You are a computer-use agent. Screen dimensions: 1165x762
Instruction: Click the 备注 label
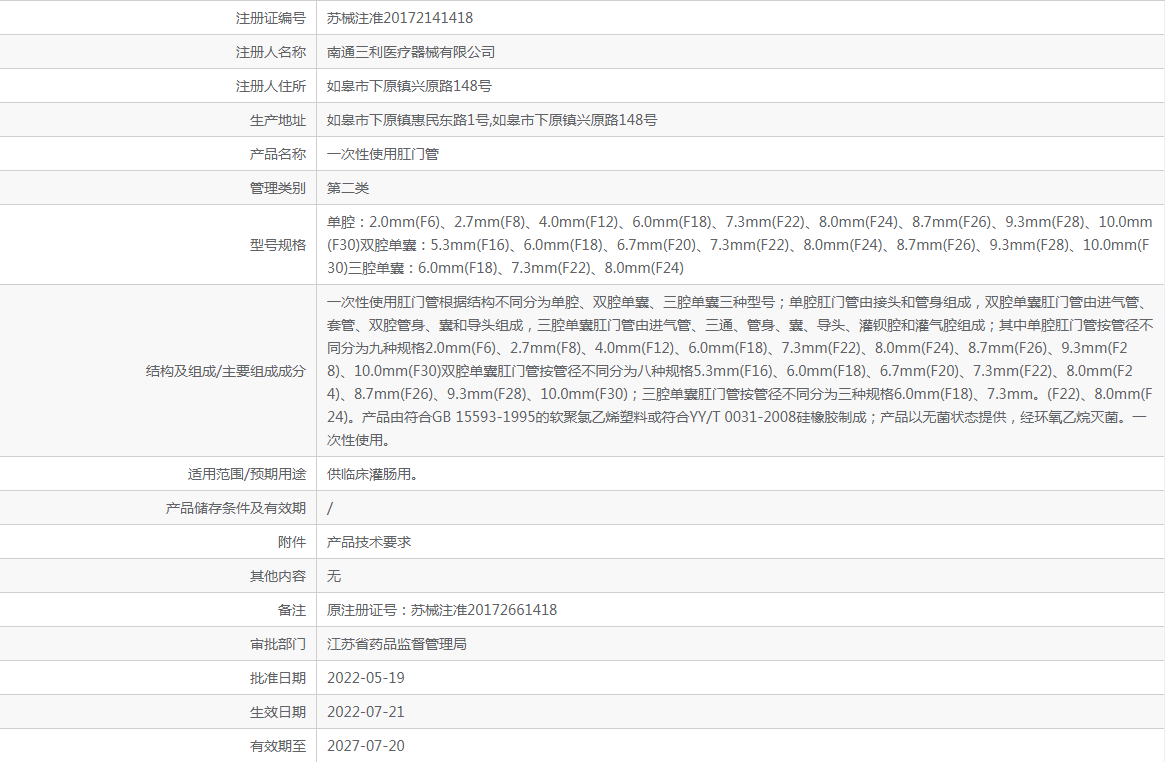(x=292, y=610)
